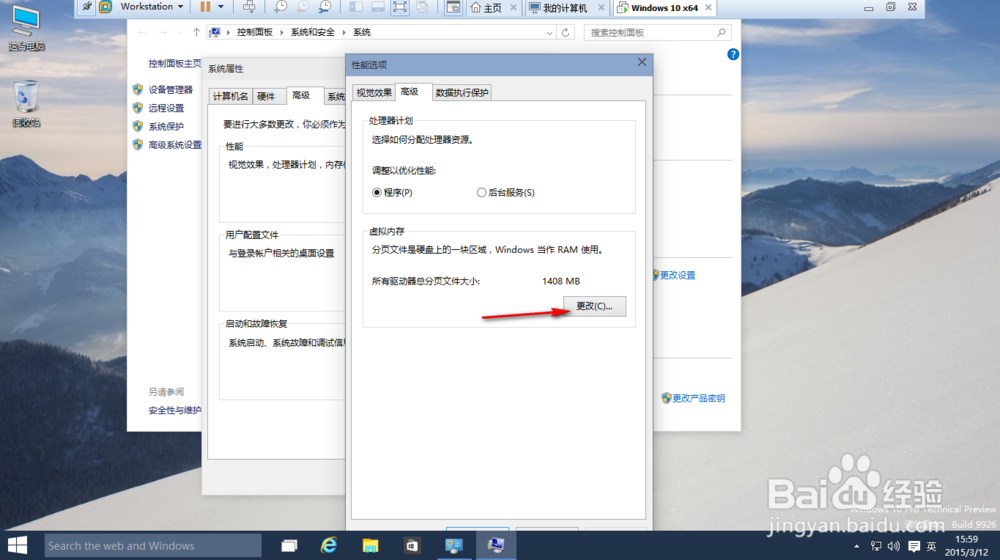Expand the power options arrow beside pause
The image size is (1000, 560).
(x=221, y=7)
